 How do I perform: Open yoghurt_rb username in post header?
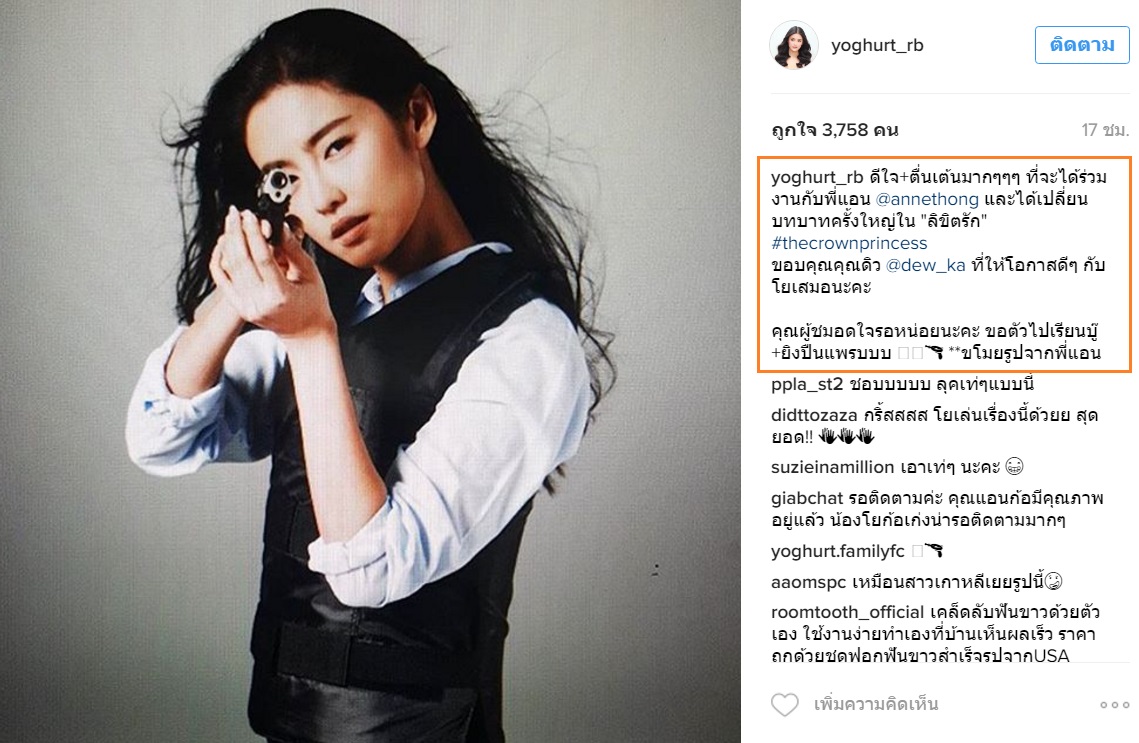(x=877, y=45)
